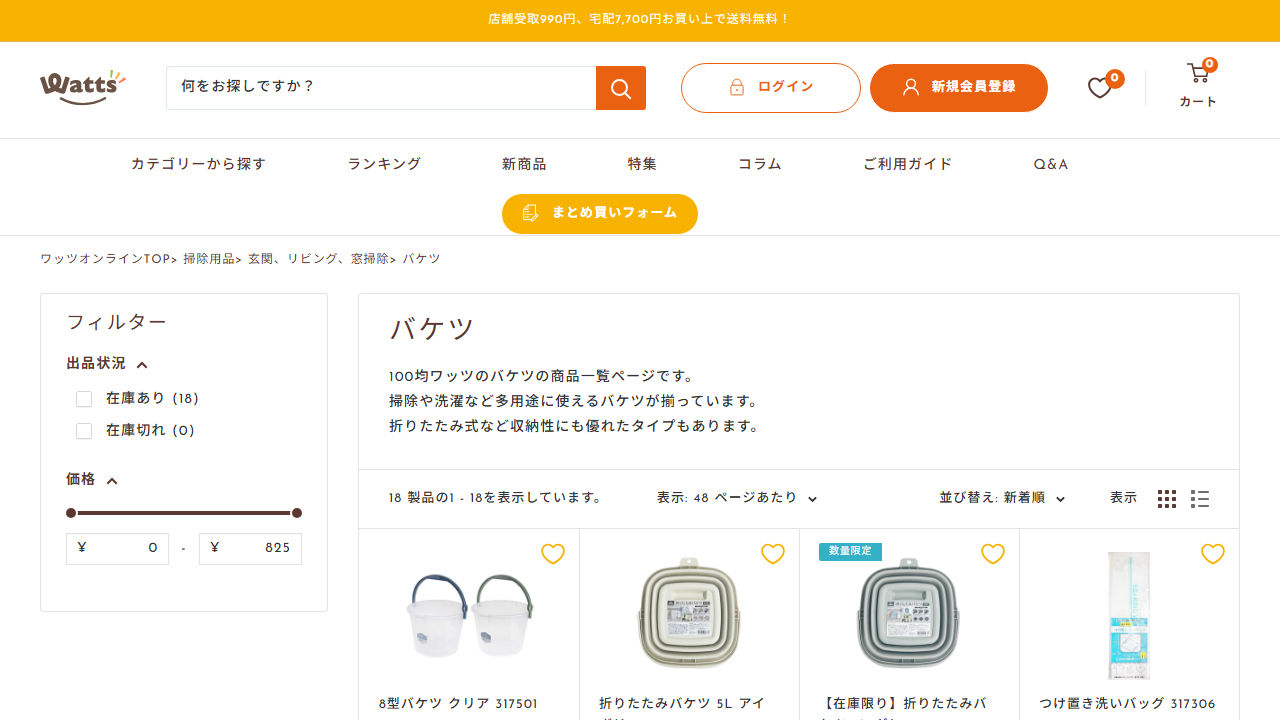Click the top shipping announcement banner

point(640,20)
